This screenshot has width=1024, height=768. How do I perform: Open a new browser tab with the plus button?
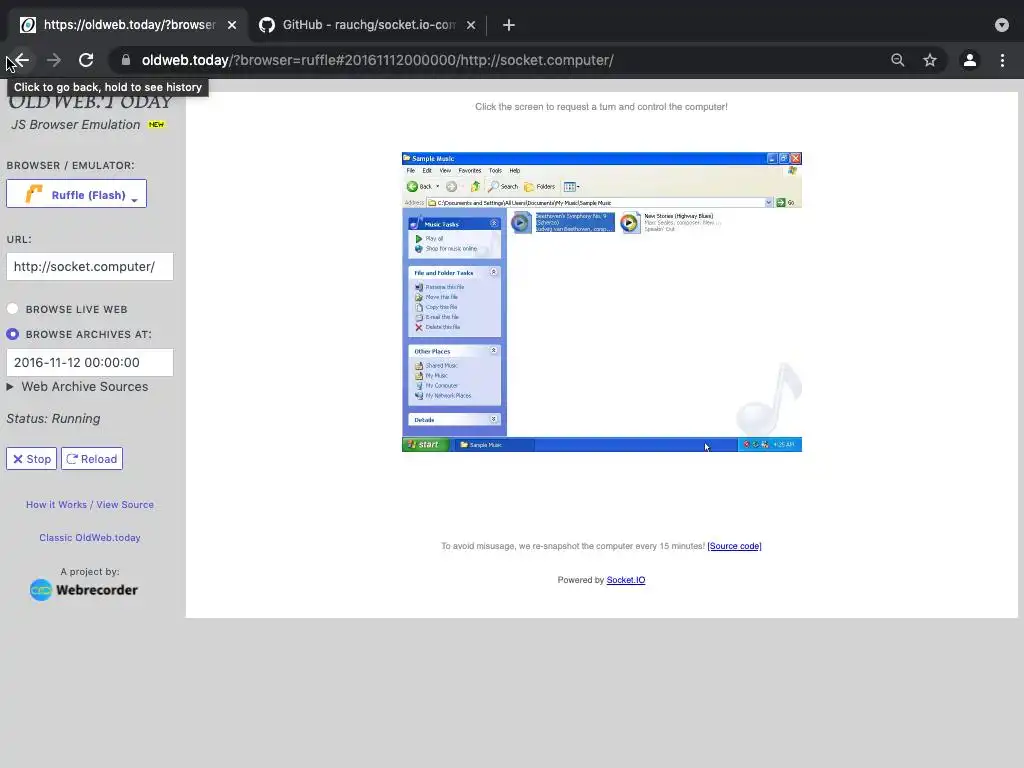[x=509, y=25]
